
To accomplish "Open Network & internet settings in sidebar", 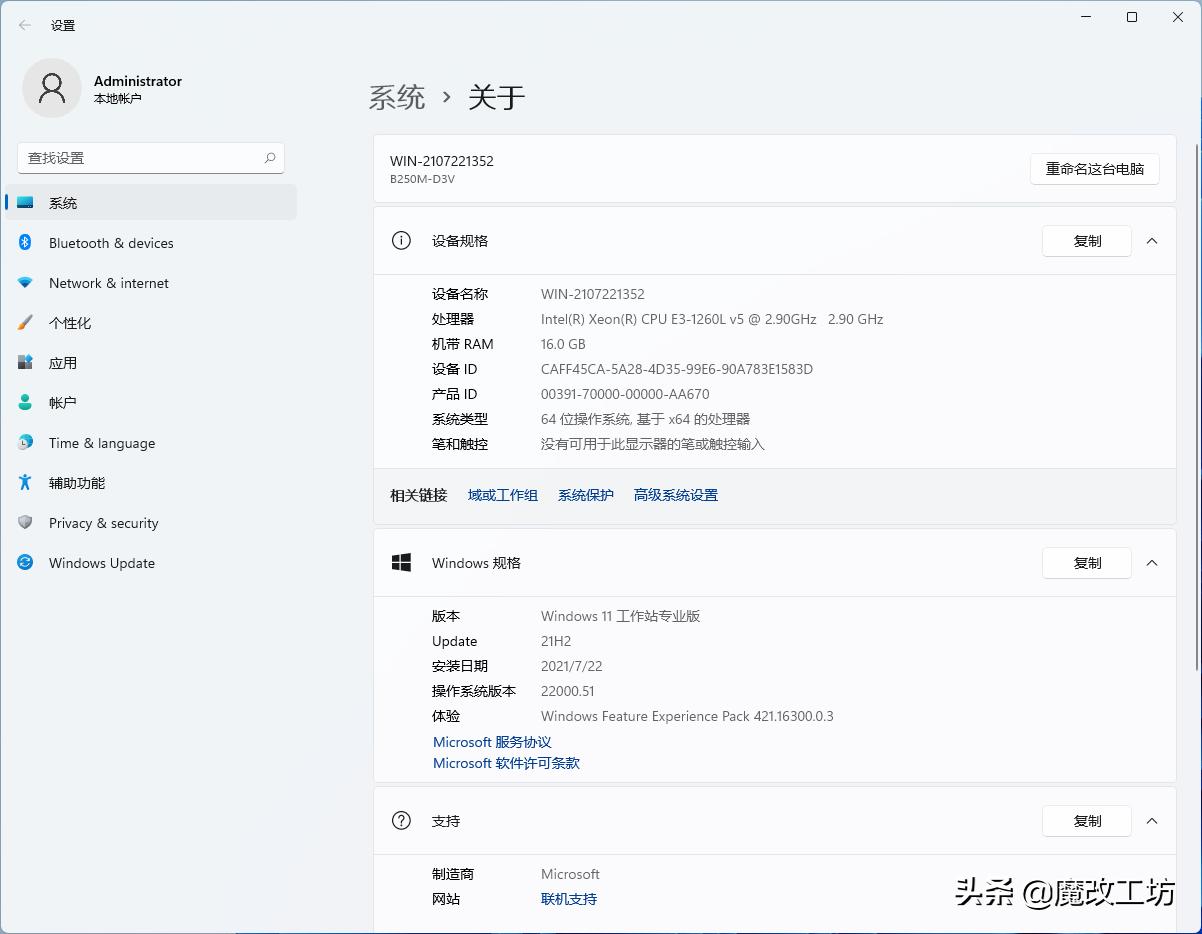I will (x=108, y=283).
